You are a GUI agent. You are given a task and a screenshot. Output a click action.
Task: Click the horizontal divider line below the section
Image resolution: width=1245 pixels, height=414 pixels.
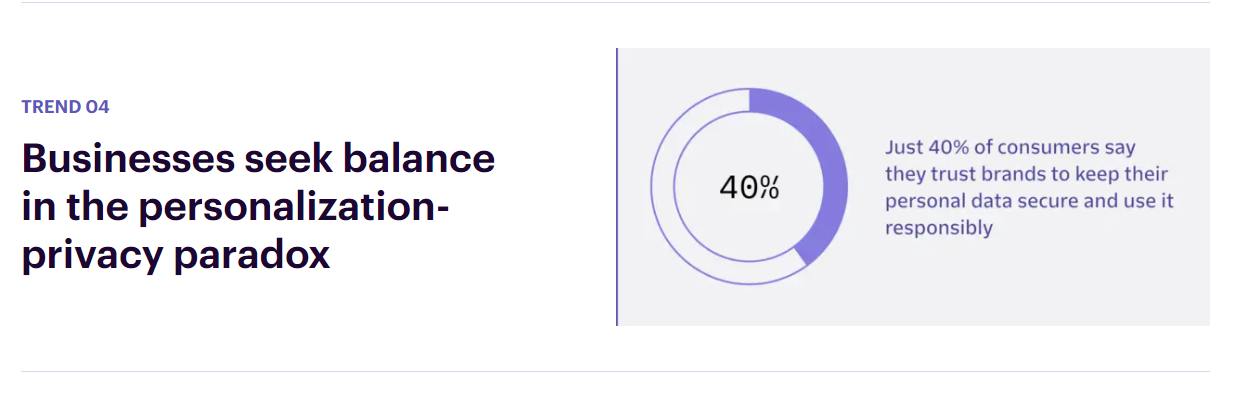pyautogui.click(x=615, y=372)
